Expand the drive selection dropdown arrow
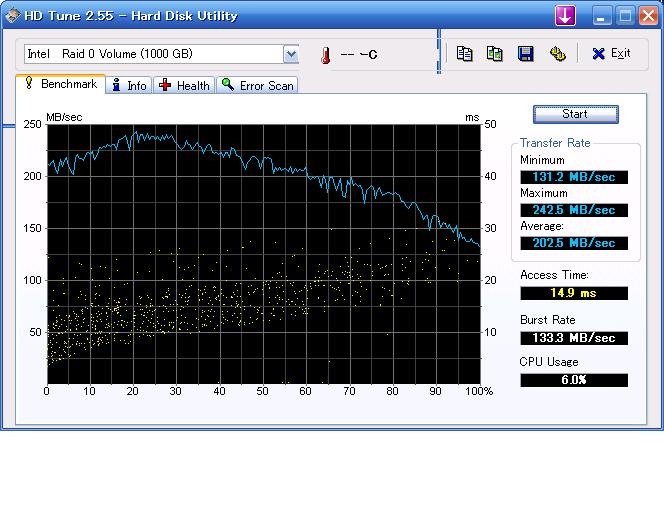The image size is (664, 512). [x=291, y=54]
